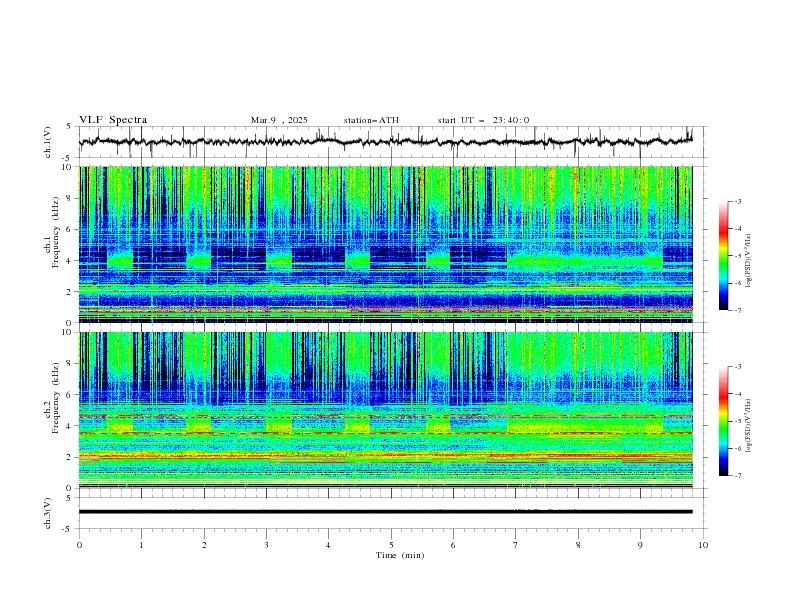Click the ch.1 spectrogram panel
Image resolution: width=792 pixels, height=612 pixels.
point(385,244)
